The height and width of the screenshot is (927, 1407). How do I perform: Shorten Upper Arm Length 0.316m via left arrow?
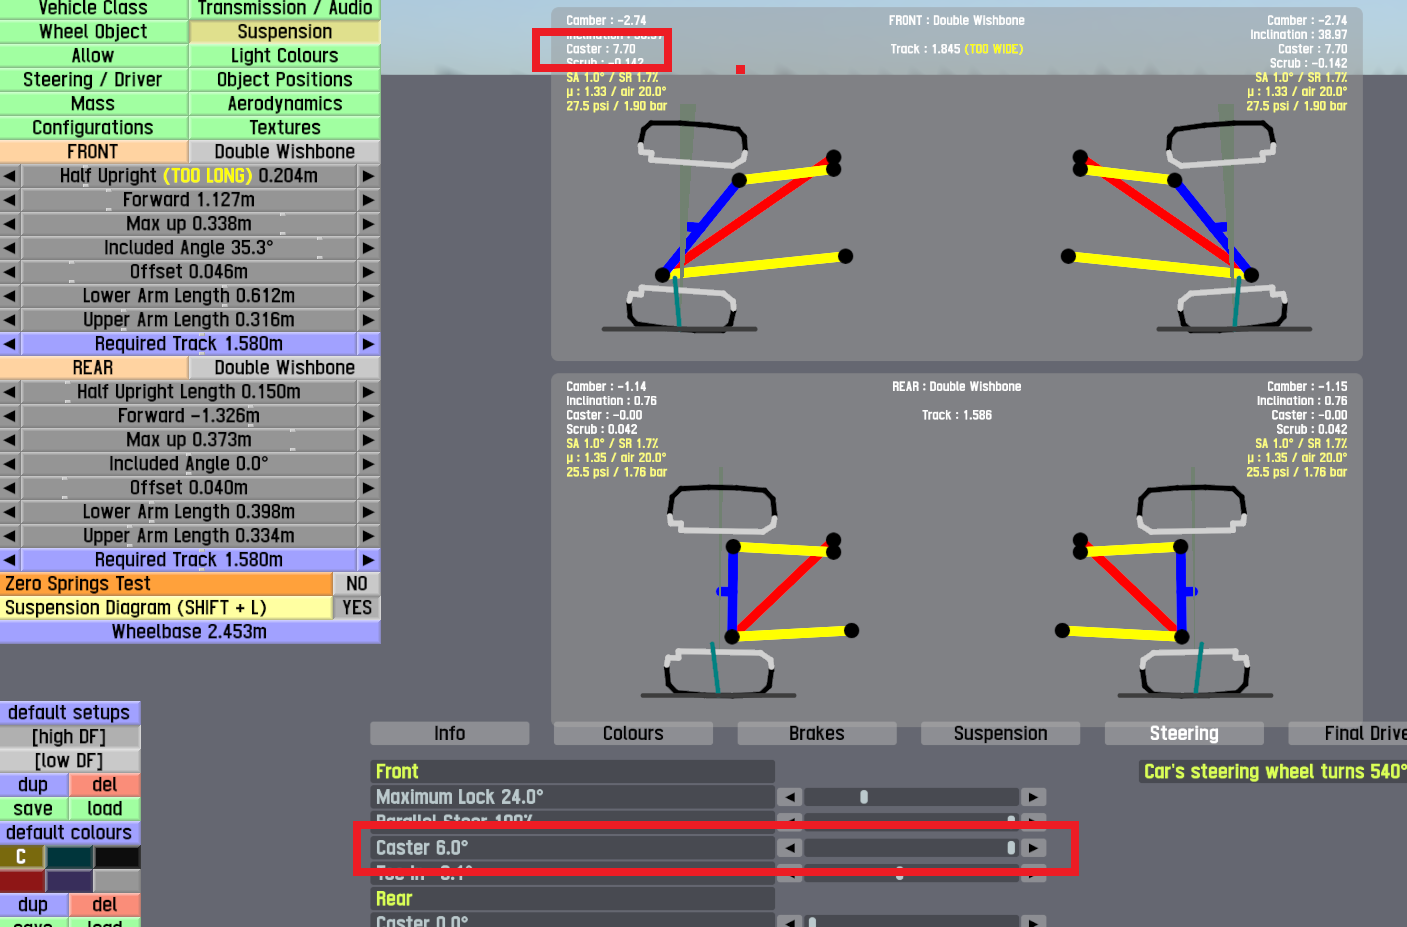coord(10,320)
